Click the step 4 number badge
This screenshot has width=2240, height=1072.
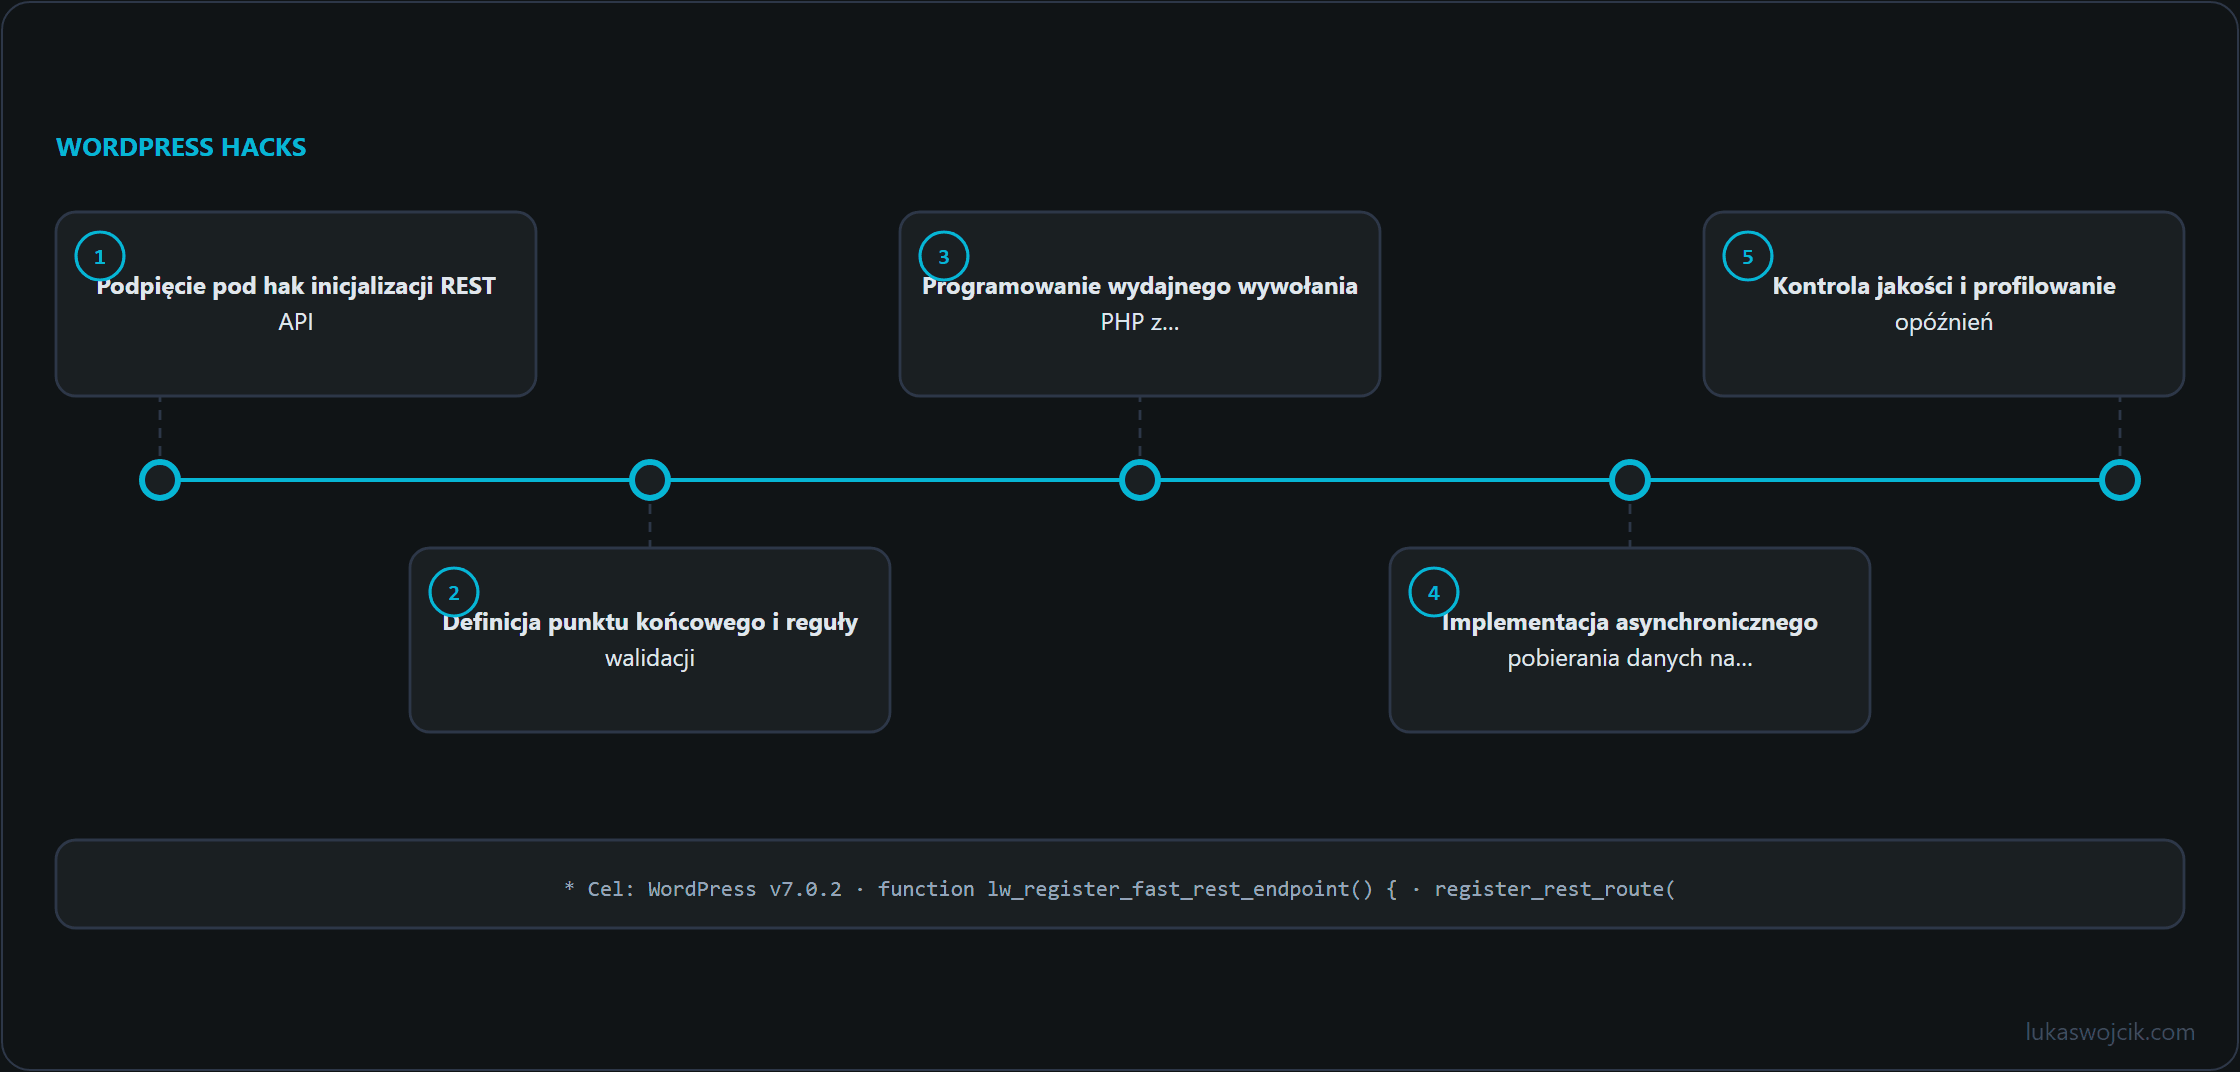1434,592
